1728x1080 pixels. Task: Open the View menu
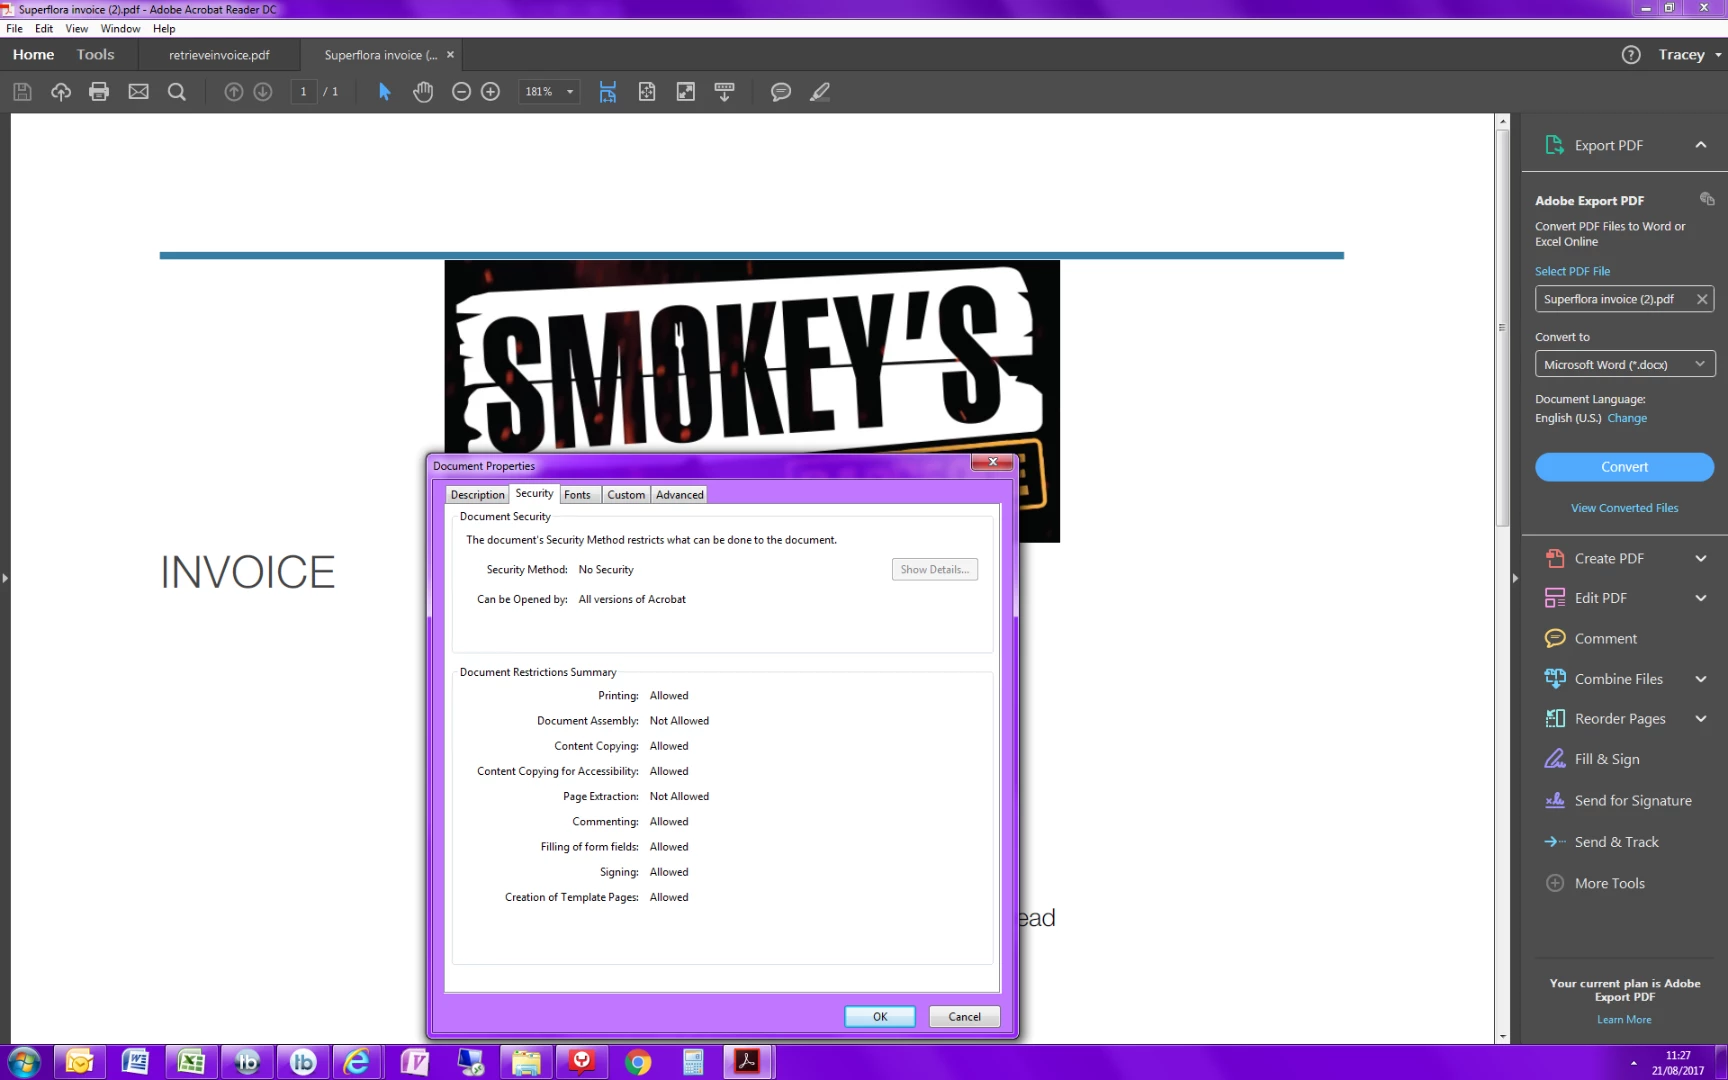point(77,29)
